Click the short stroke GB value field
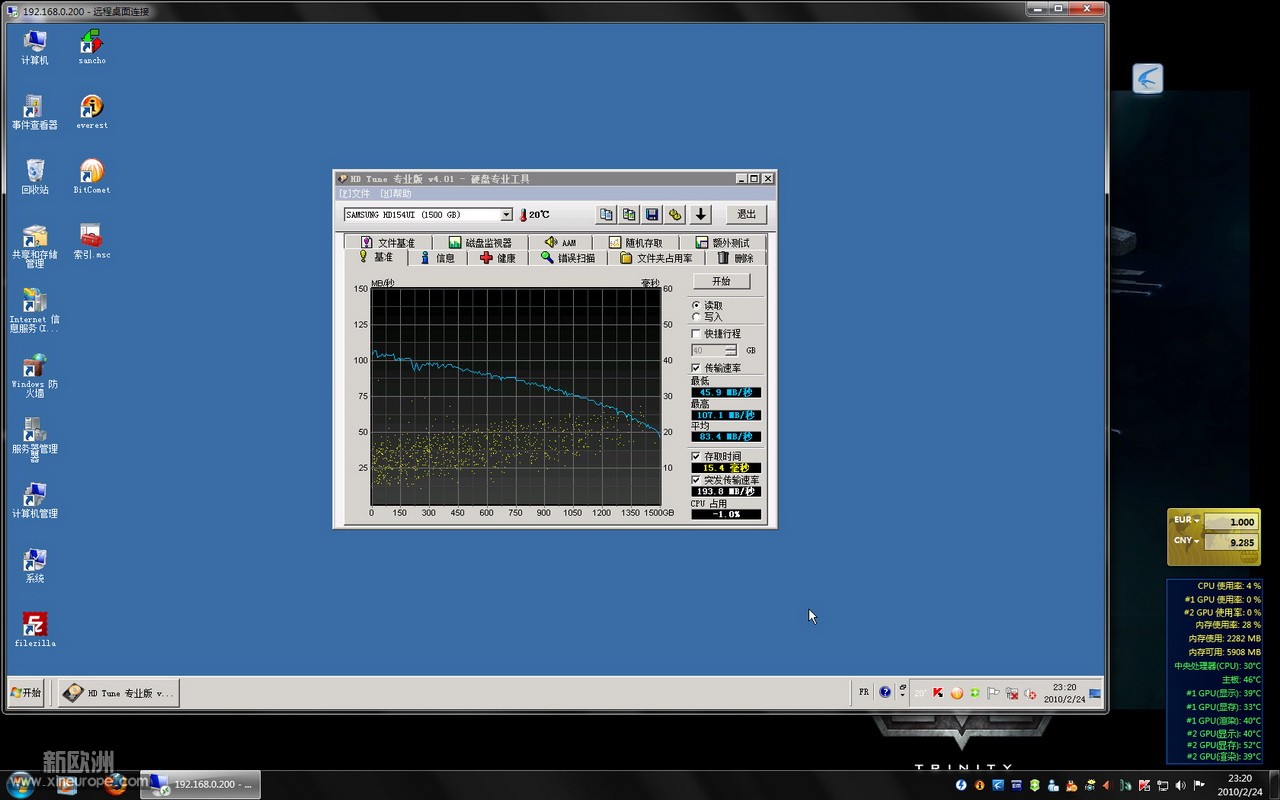1280x800 pixels. point(708,350)
